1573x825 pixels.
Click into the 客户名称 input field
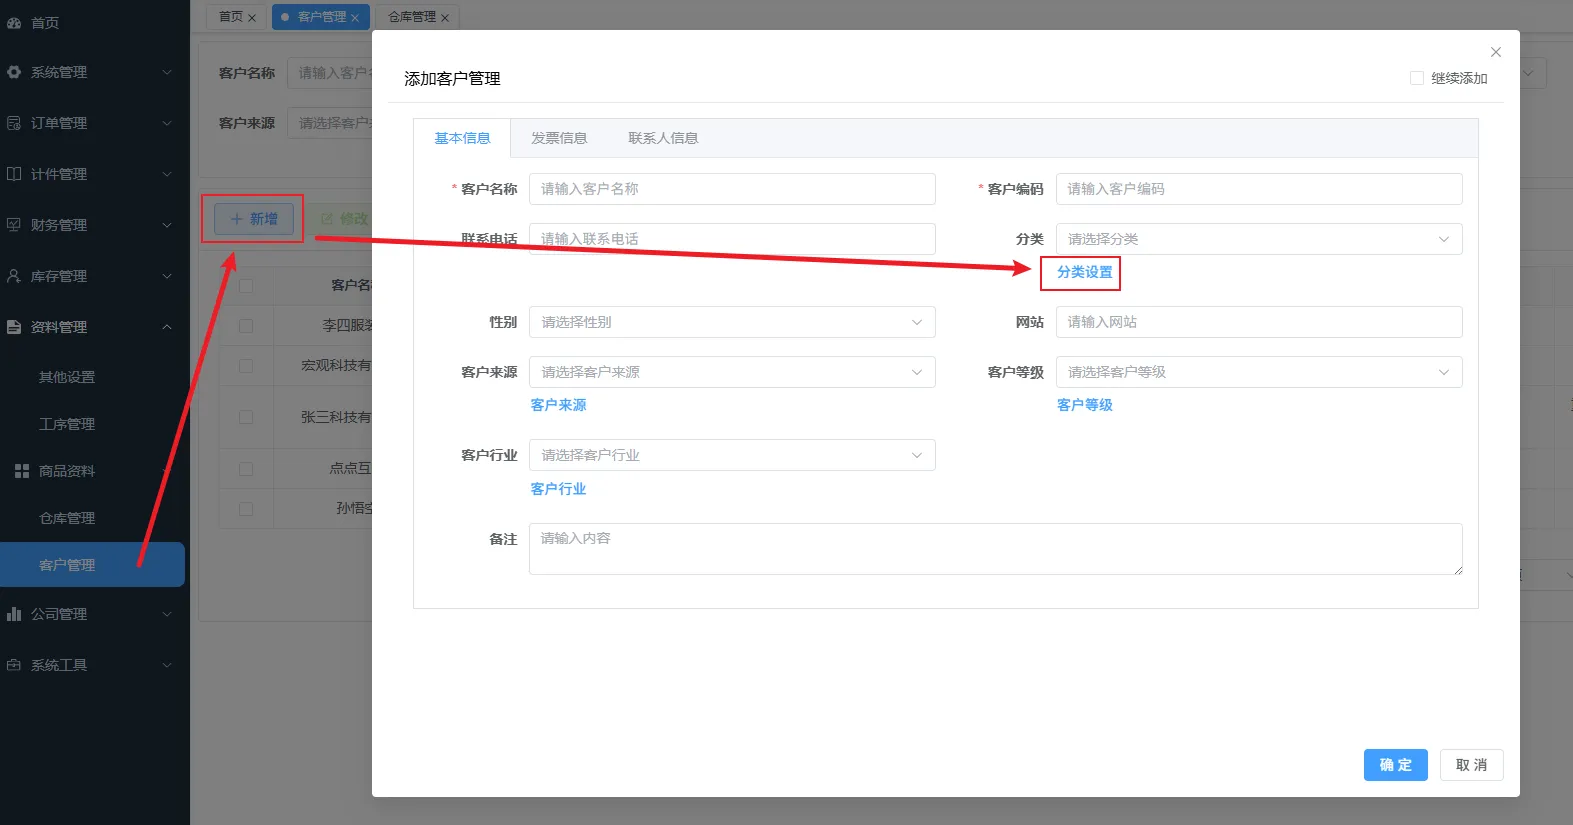[x=732, y=189]
